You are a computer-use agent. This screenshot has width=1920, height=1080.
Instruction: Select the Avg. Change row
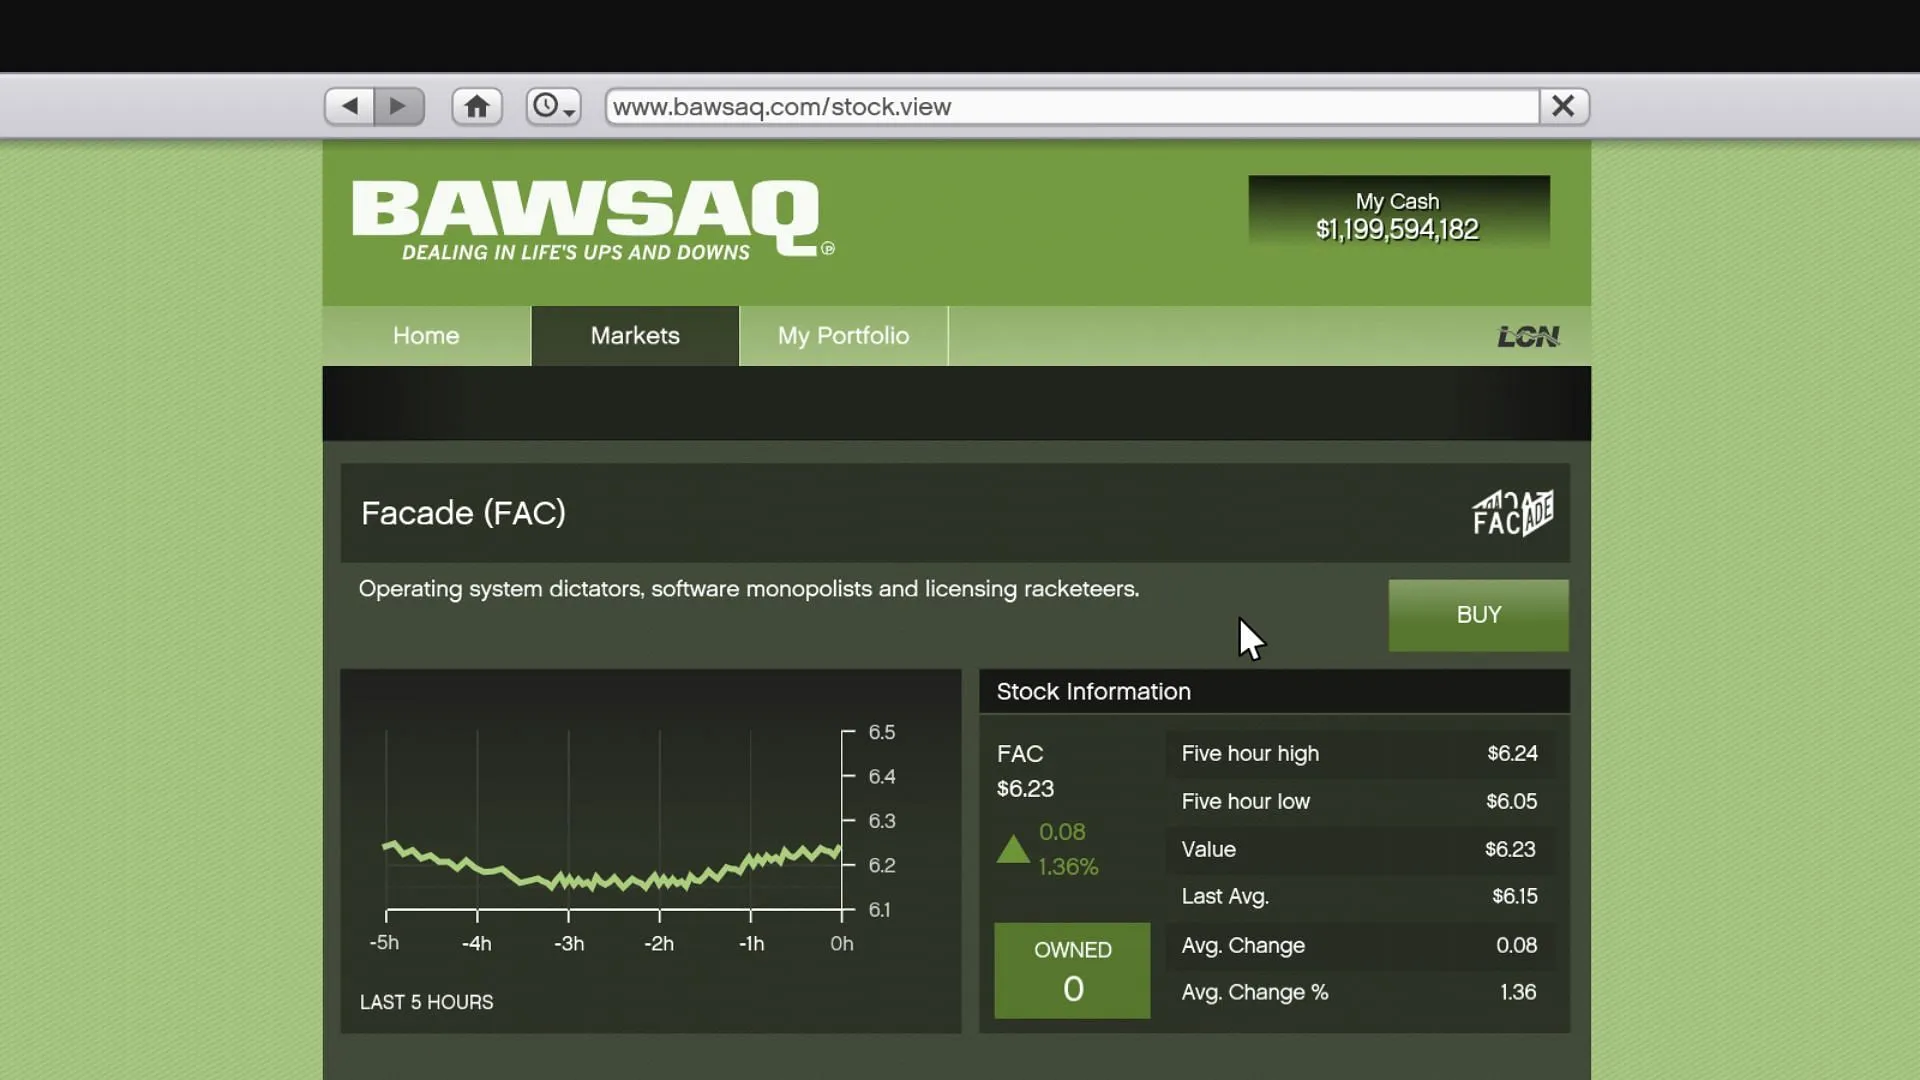pos(1360,945)
